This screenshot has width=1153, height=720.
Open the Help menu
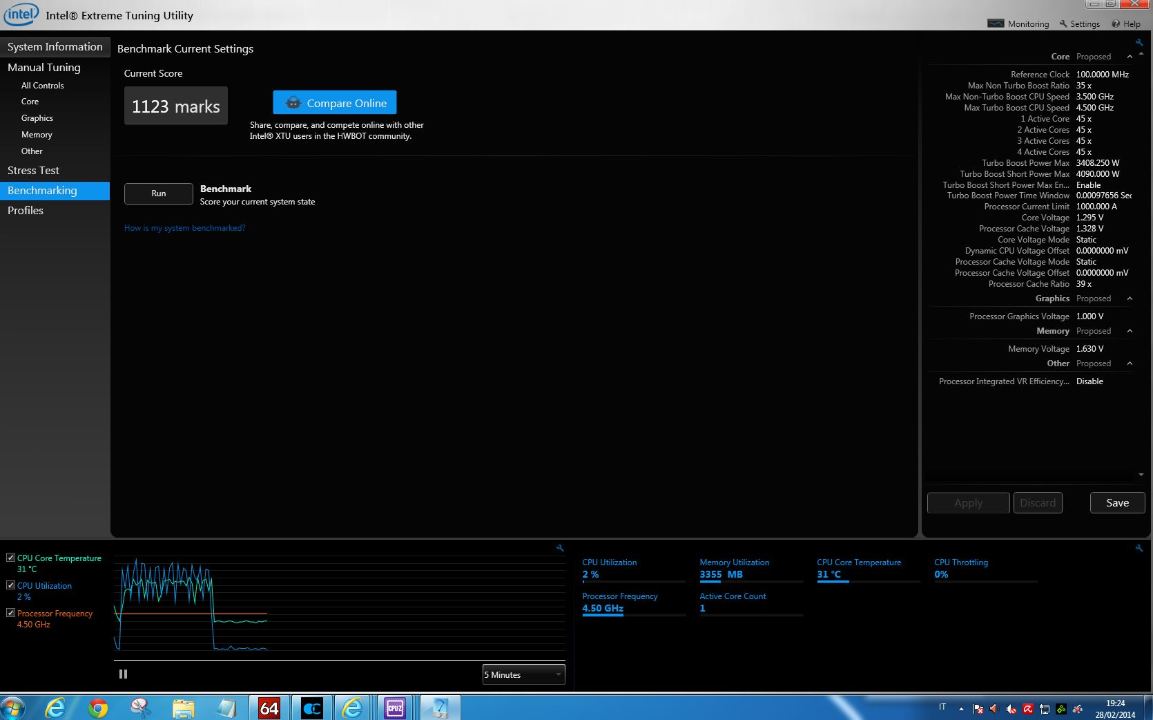click(x=1126, y=24)
